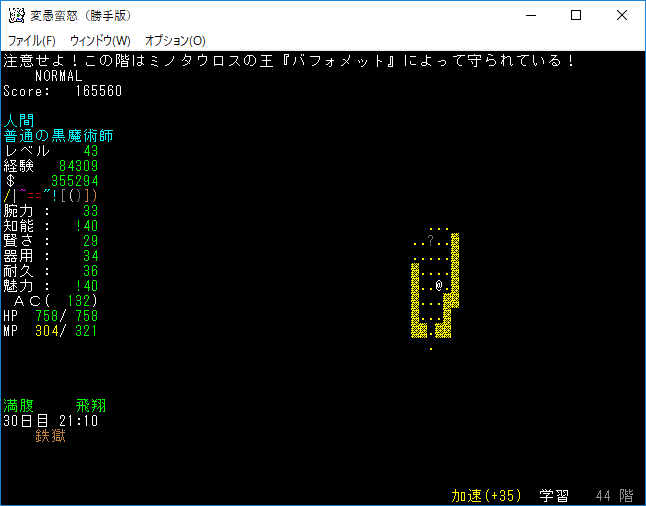Click the 学習 status in the bottom bar

(554, 496)
